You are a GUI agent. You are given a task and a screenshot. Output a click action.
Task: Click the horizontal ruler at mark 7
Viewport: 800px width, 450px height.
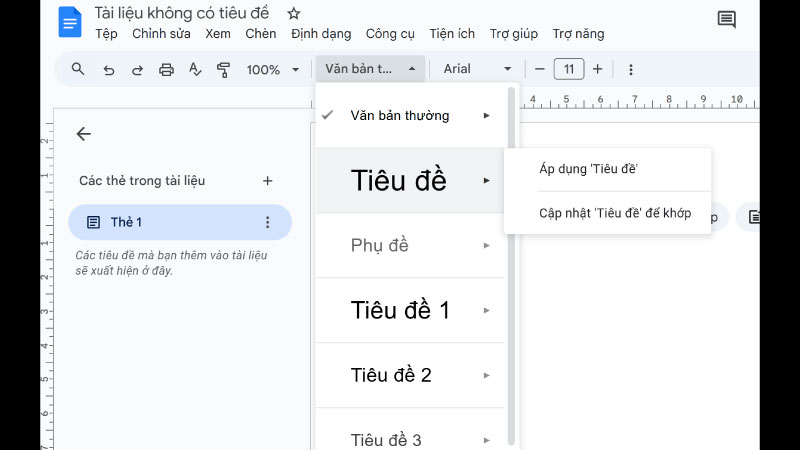[635, 99]
